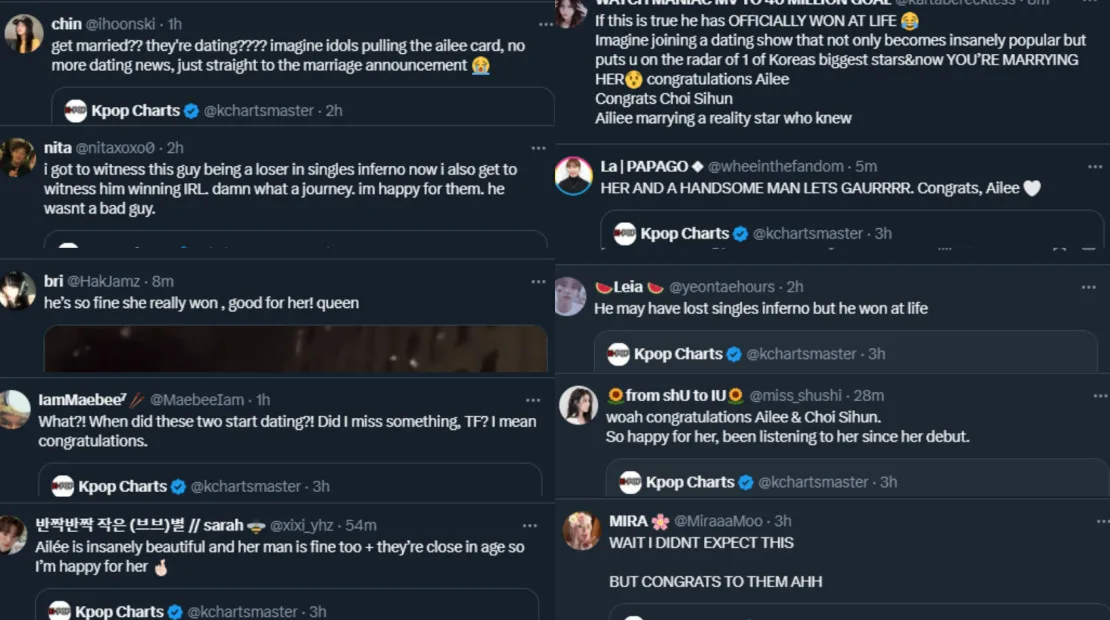Image resolution: width=1110 pixels, height=620 pixels.
Task: Open Kpop Charts quoted tweet under Leia's reply
Action: coord(845,353)
